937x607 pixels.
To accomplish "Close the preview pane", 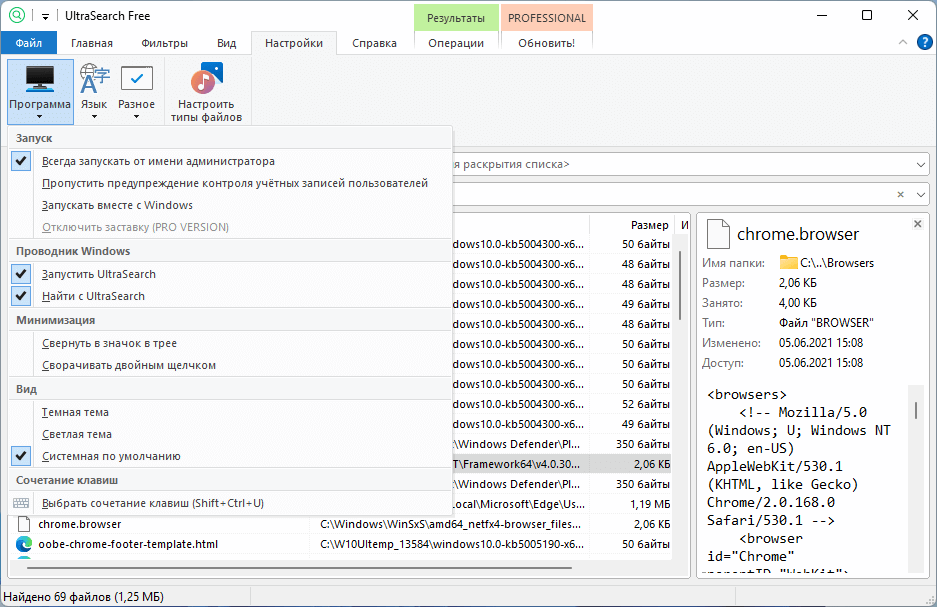I will 917,224.
